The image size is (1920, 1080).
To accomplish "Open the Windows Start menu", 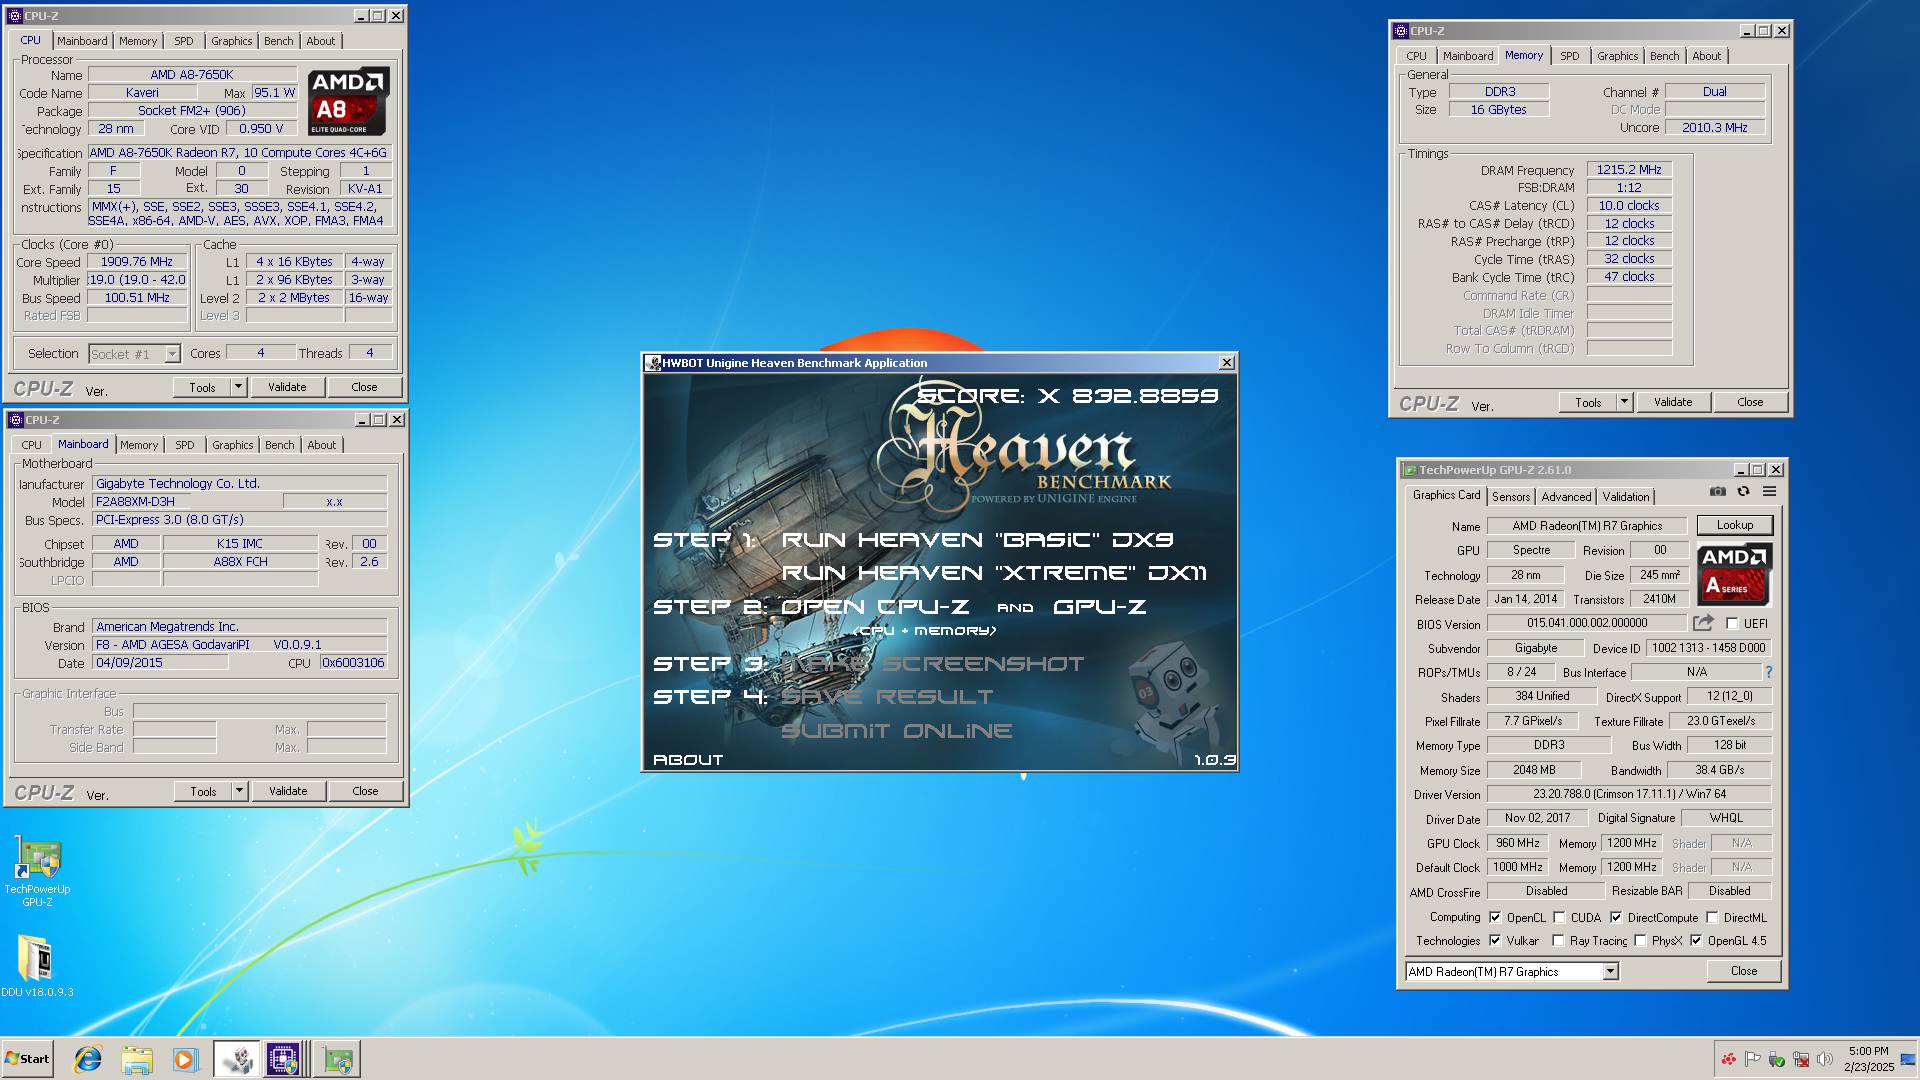I will [x=27, y=1059].
